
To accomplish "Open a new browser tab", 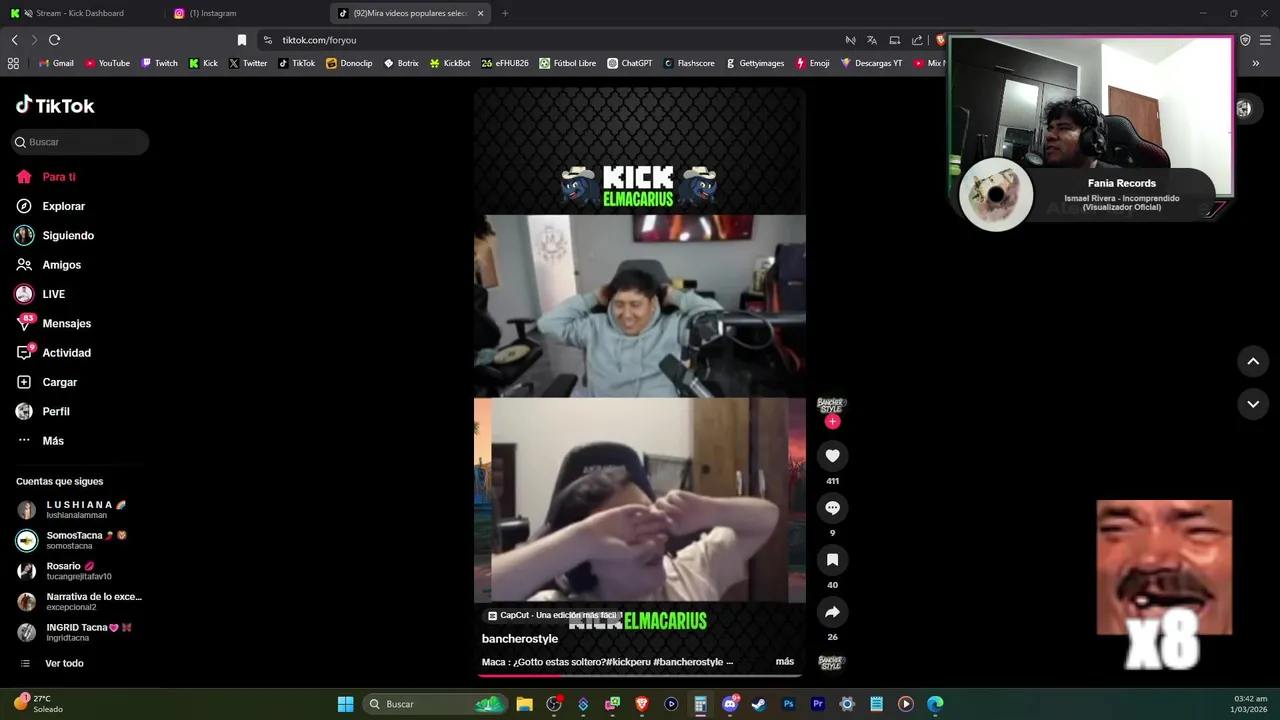I will point(505,13).
